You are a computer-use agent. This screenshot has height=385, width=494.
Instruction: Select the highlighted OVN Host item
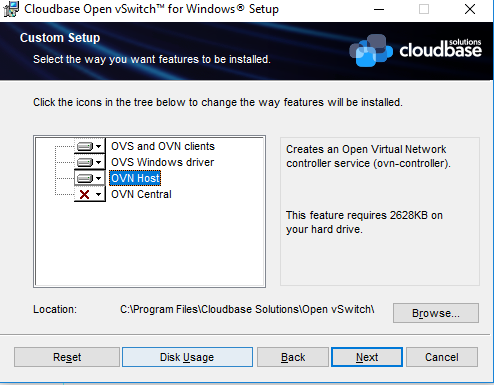coord(135,178)
